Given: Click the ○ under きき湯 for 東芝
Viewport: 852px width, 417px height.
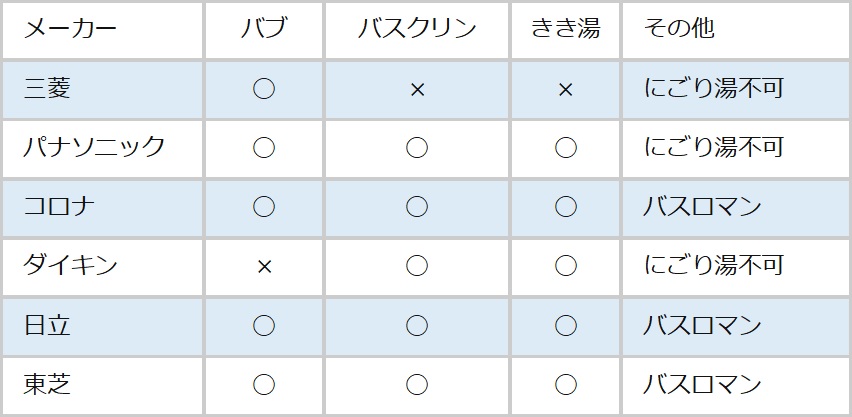Looking at the screenshot, I should click(x=565, y=384).
